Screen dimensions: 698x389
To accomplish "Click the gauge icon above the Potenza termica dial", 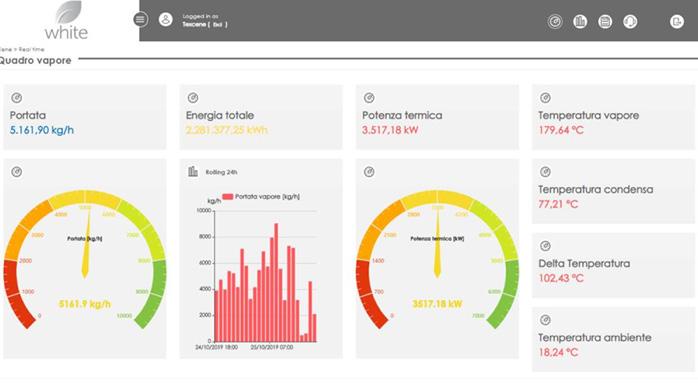I will 369,172.
